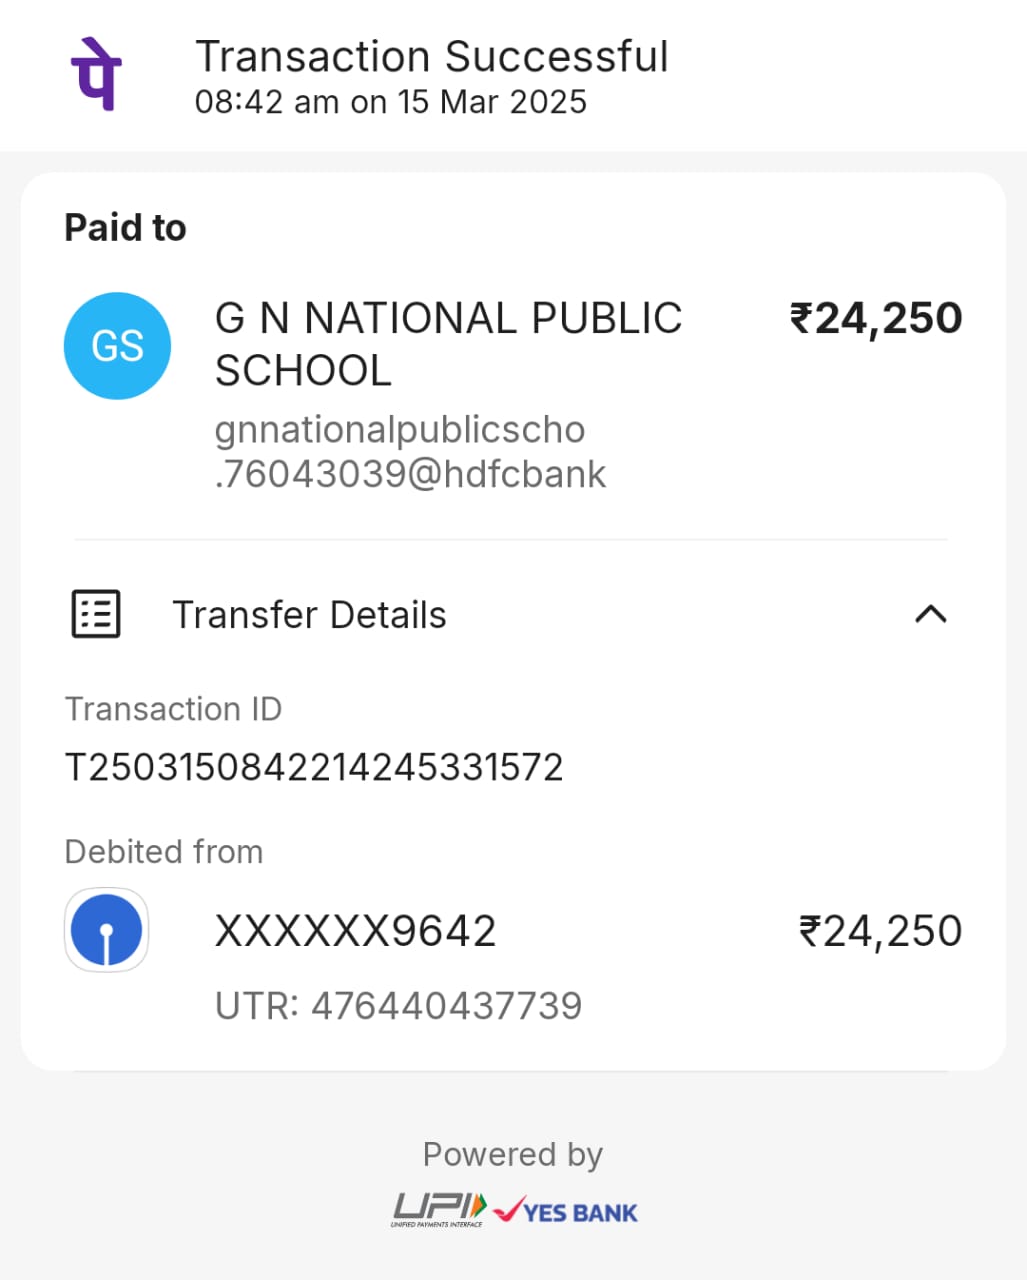Tap the Powered by footer text
Screen dimensions: 1027x1280
click(513, 1155)
